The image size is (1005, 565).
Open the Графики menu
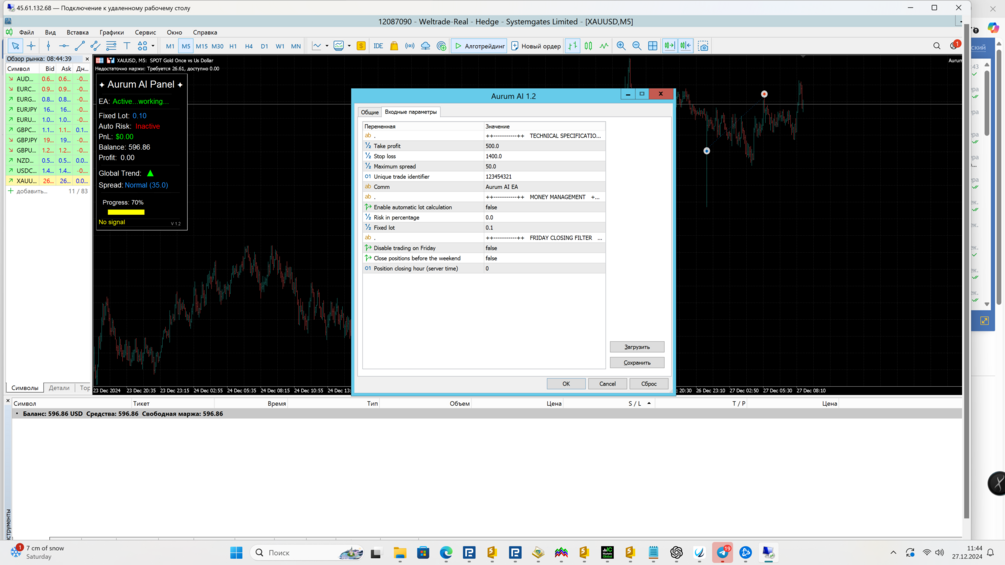(112, 32)
